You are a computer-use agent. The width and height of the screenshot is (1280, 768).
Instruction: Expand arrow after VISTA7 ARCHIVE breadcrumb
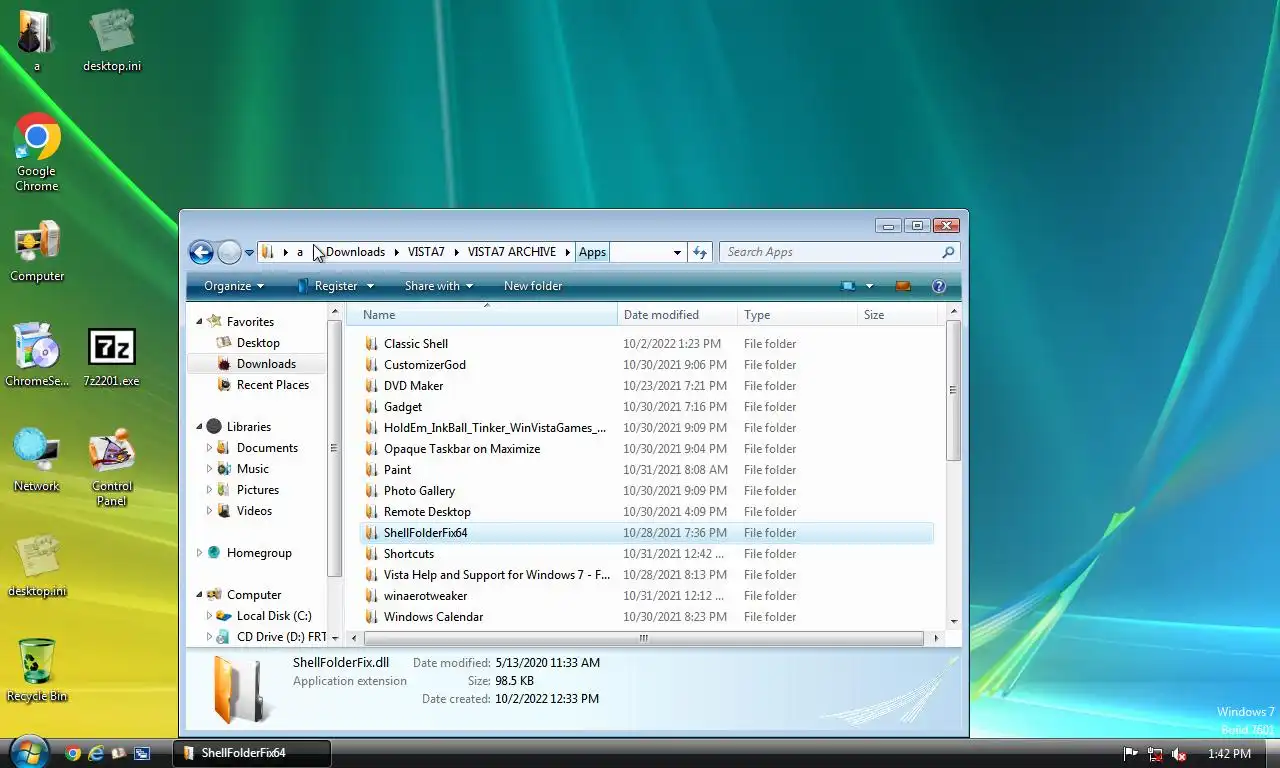pyautogui.click(x=568, y=252)
